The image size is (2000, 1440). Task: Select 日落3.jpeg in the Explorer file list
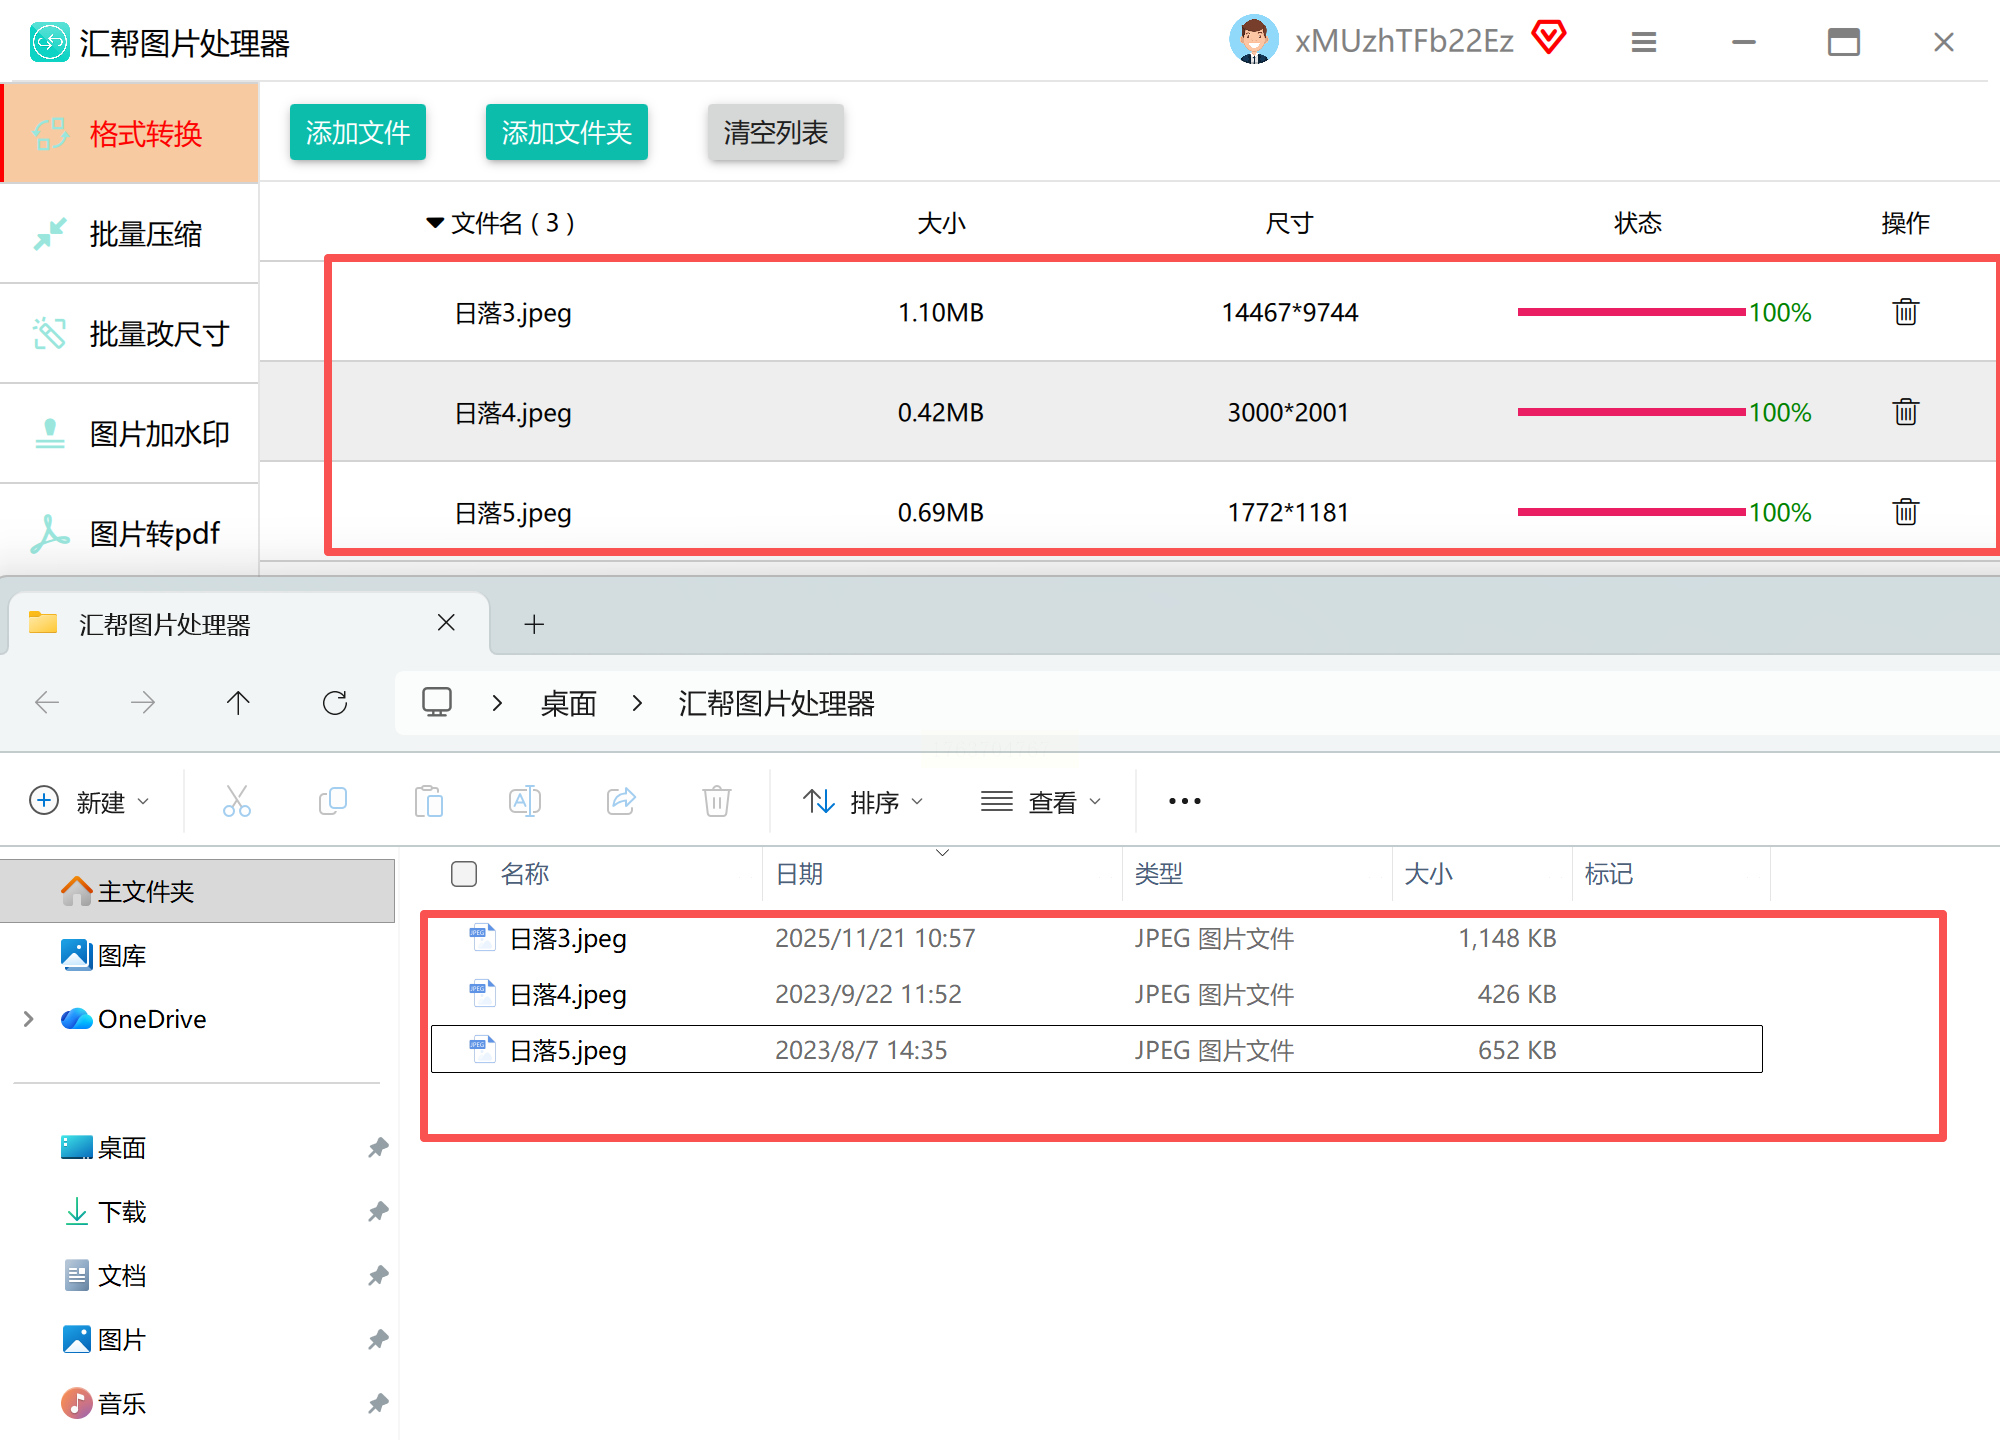click(x=568, y=938)
